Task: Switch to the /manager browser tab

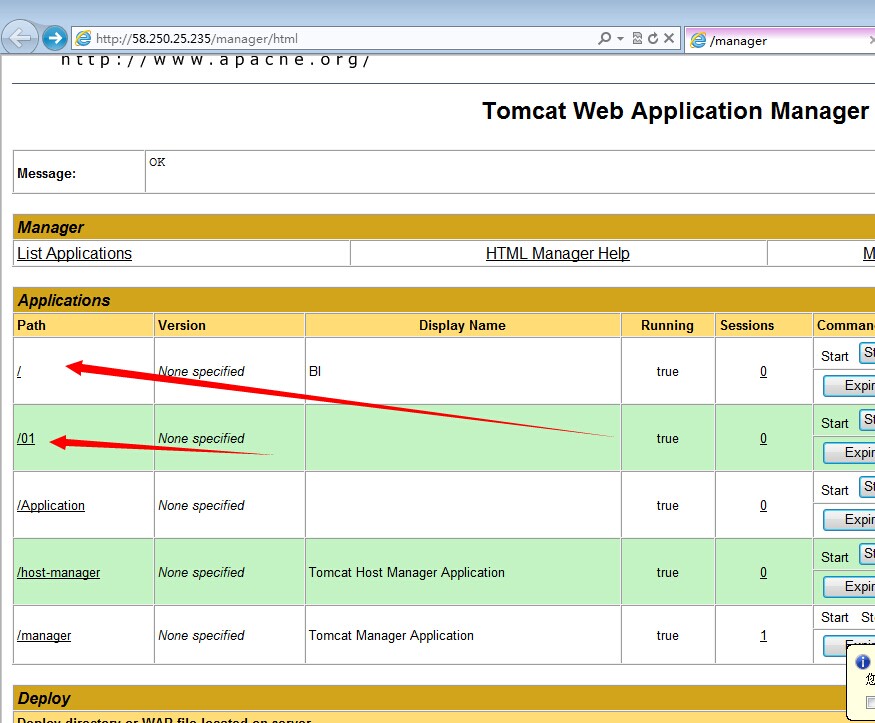Action: [x=781, y=40]
